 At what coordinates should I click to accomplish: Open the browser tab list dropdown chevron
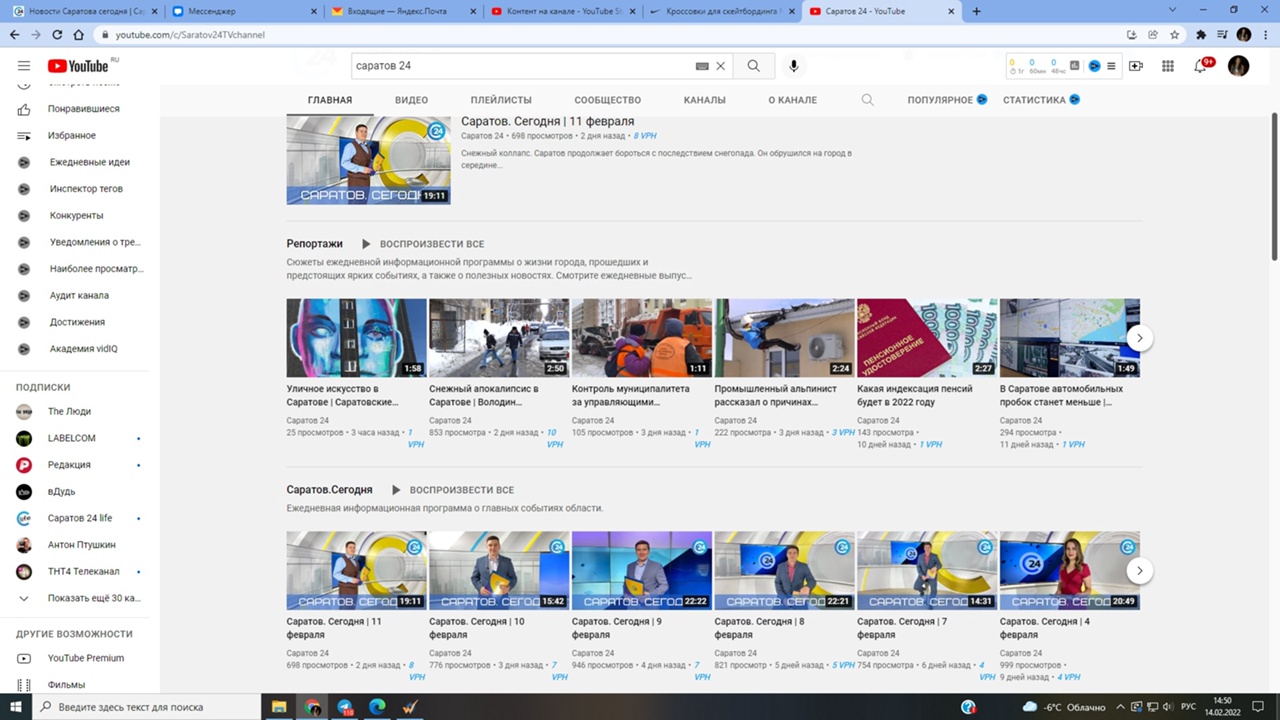[x=1173, y=10]
